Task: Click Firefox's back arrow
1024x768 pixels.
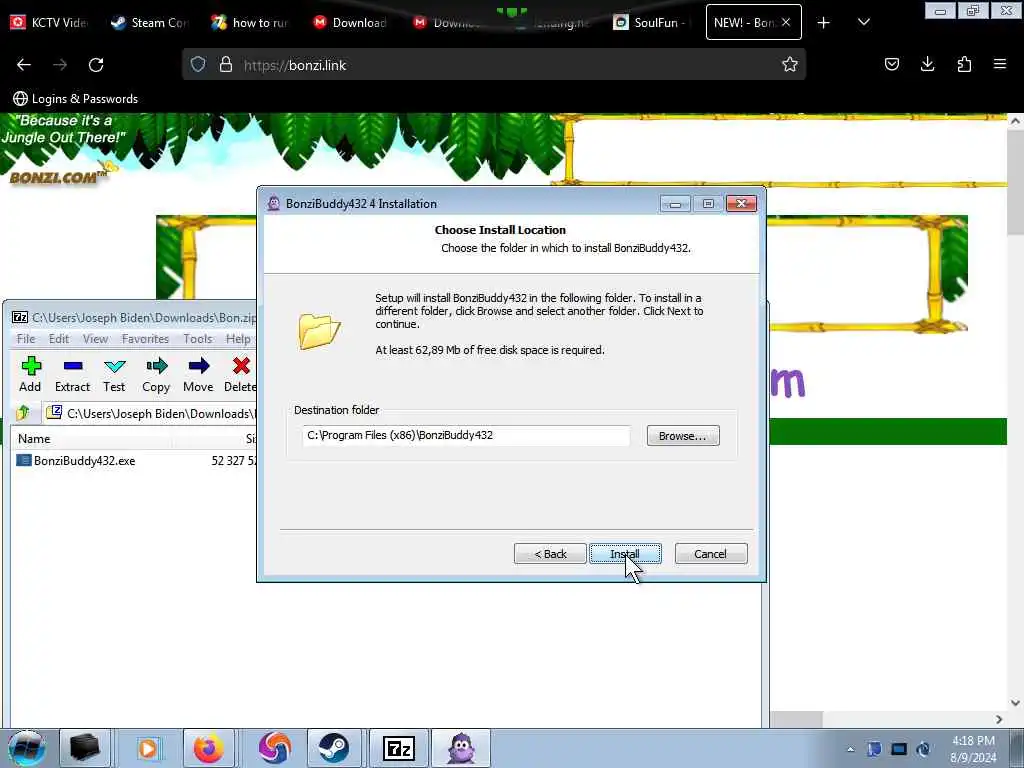Action: [24, 65]
